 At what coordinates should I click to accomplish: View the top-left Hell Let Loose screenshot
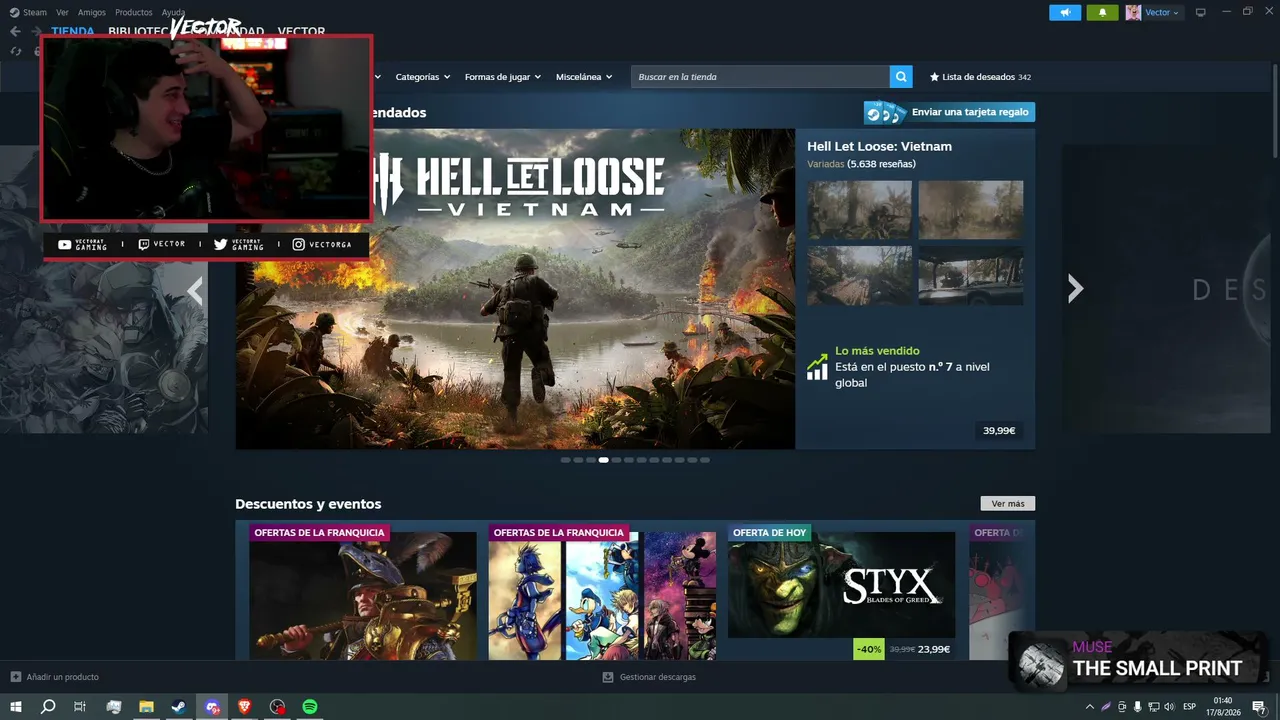(860, 210)
